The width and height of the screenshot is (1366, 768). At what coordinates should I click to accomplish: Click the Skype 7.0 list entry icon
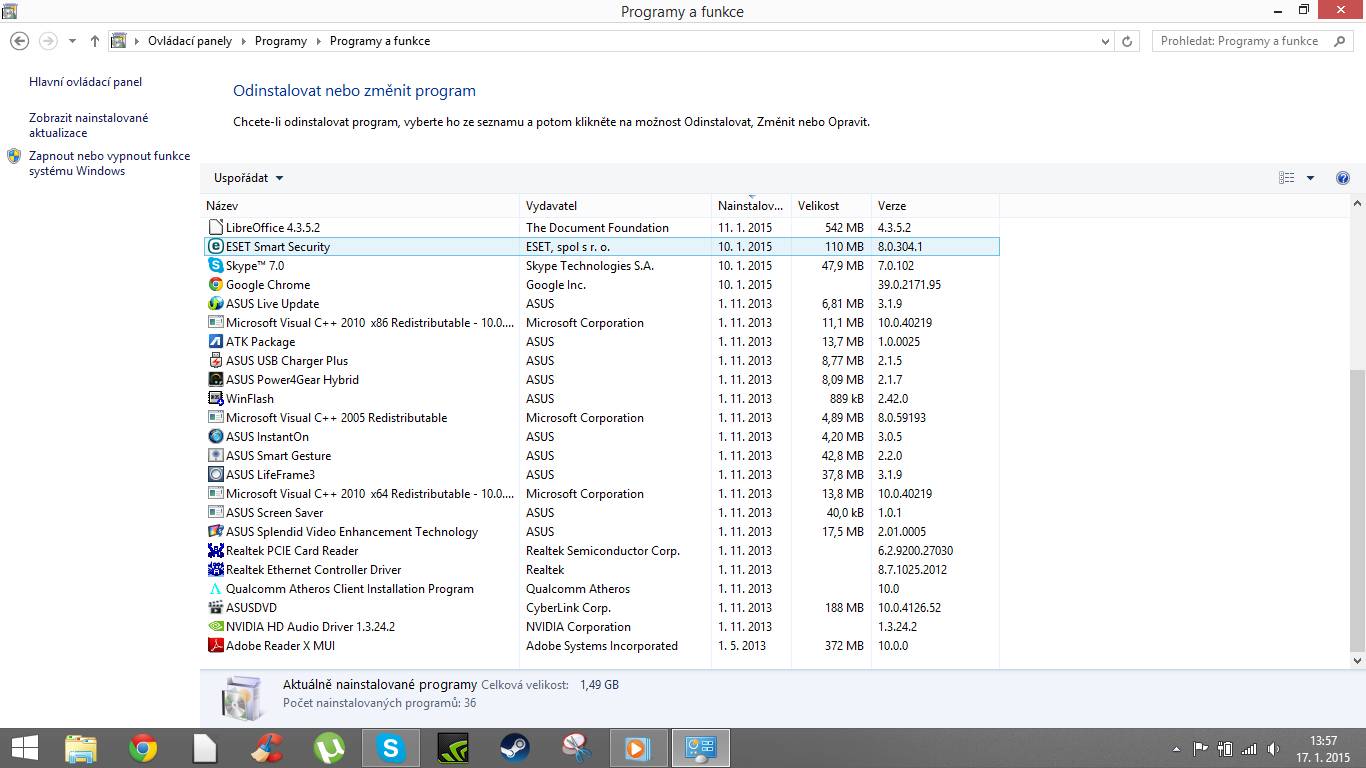pyautogui.click(x=216, y=266)
